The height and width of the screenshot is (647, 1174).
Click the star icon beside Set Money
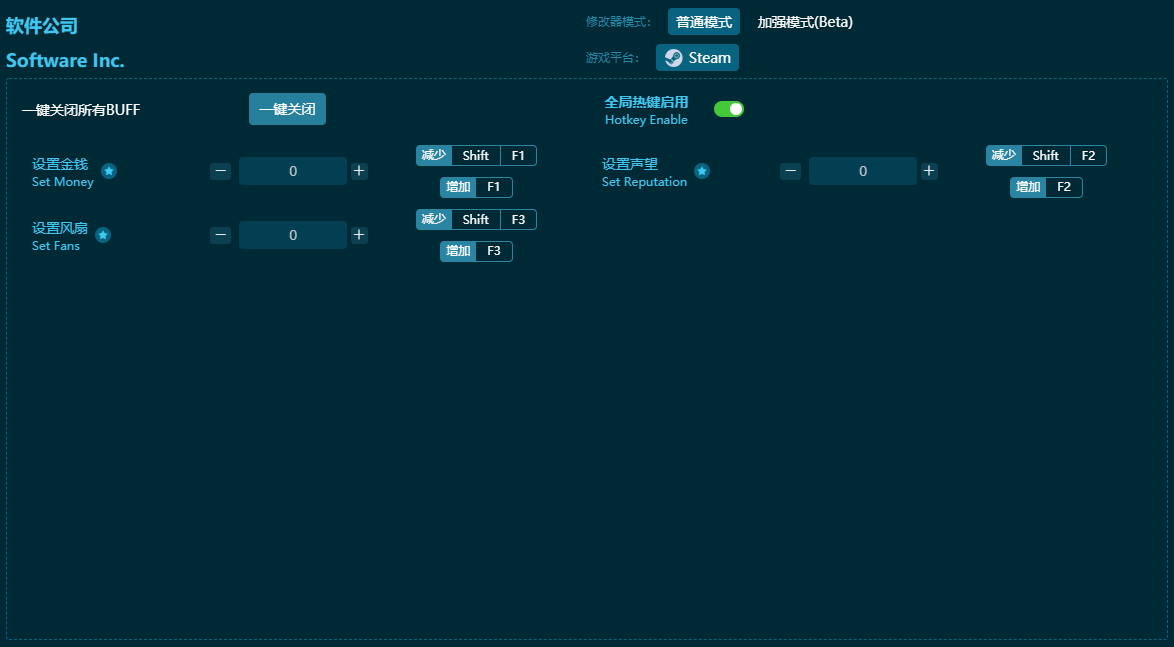[x=109, y=171]
